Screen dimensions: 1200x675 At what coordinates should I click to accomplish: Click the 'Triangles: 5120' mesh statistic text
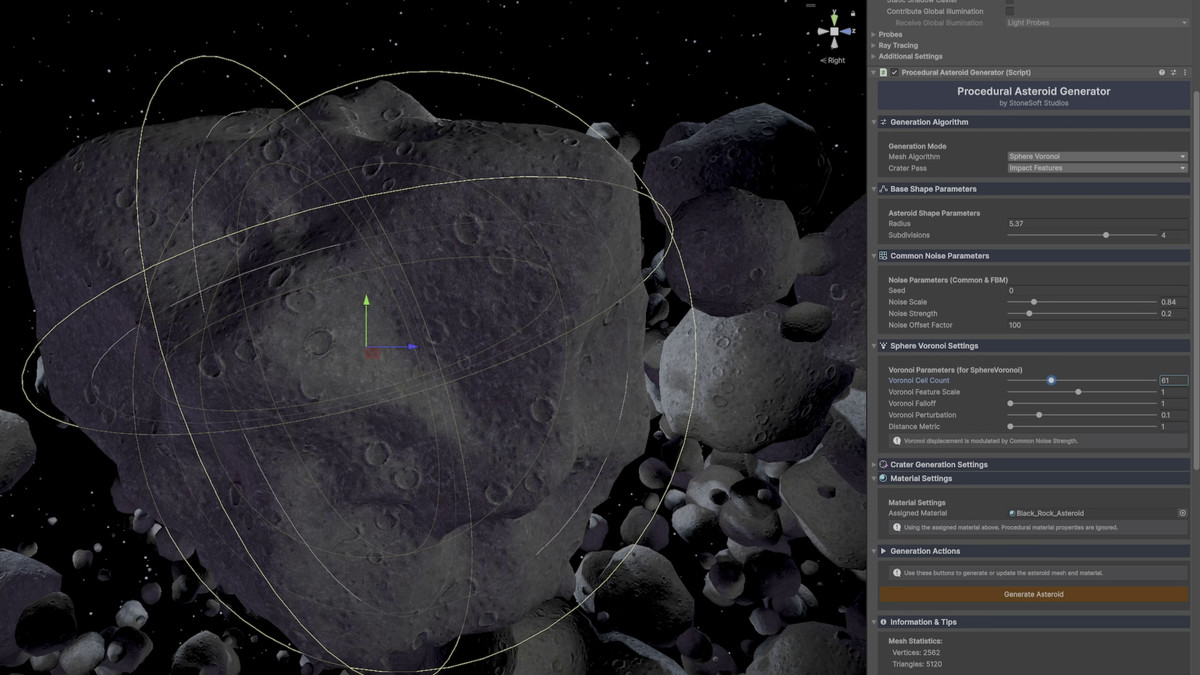(917, 664)
